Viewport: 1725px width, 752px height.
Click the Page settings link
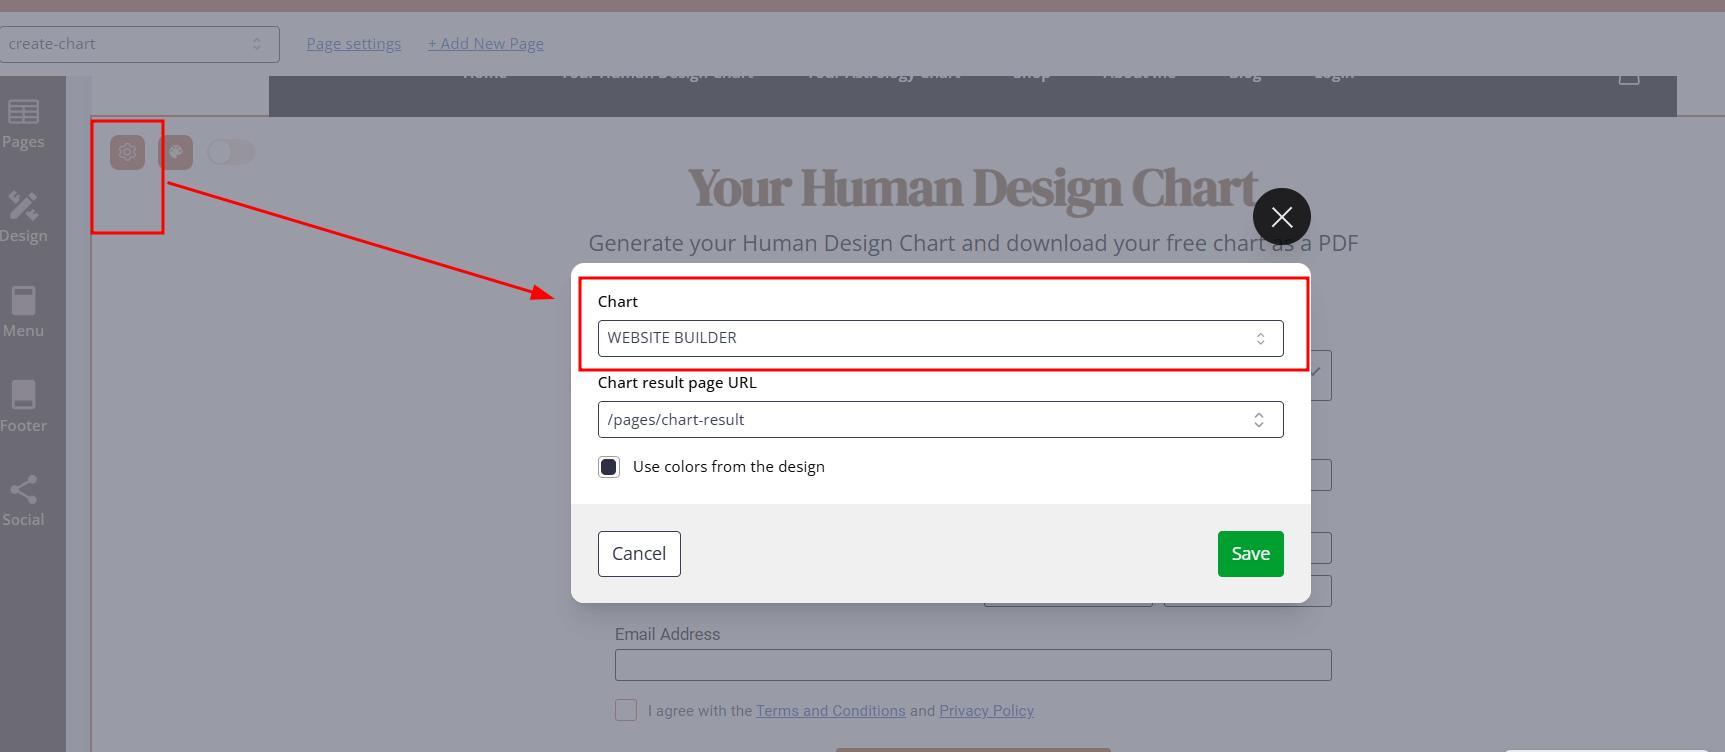353,44
